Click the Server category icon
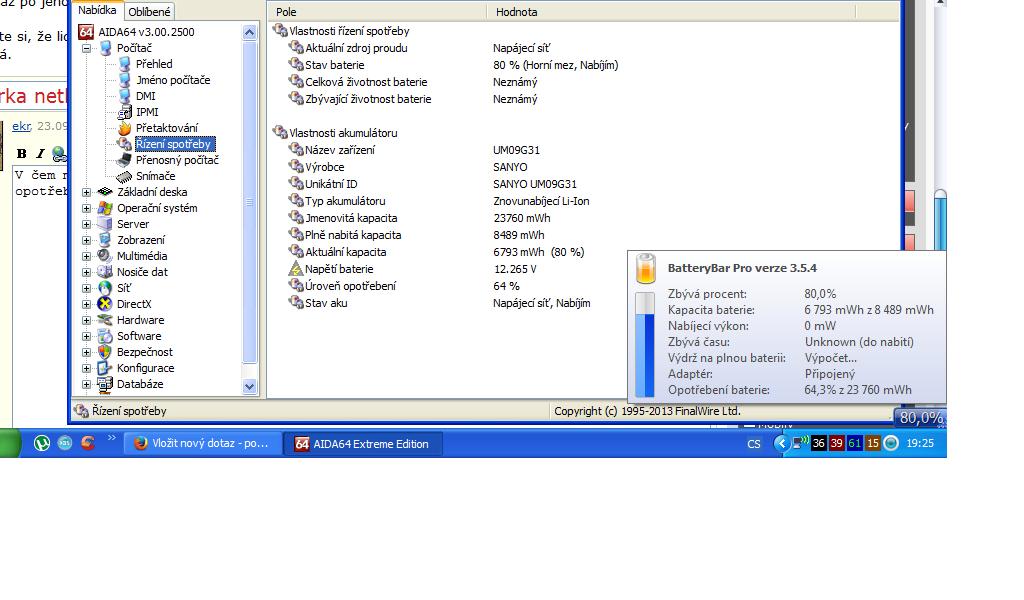 pyautogui.click(x=105, y=224)
